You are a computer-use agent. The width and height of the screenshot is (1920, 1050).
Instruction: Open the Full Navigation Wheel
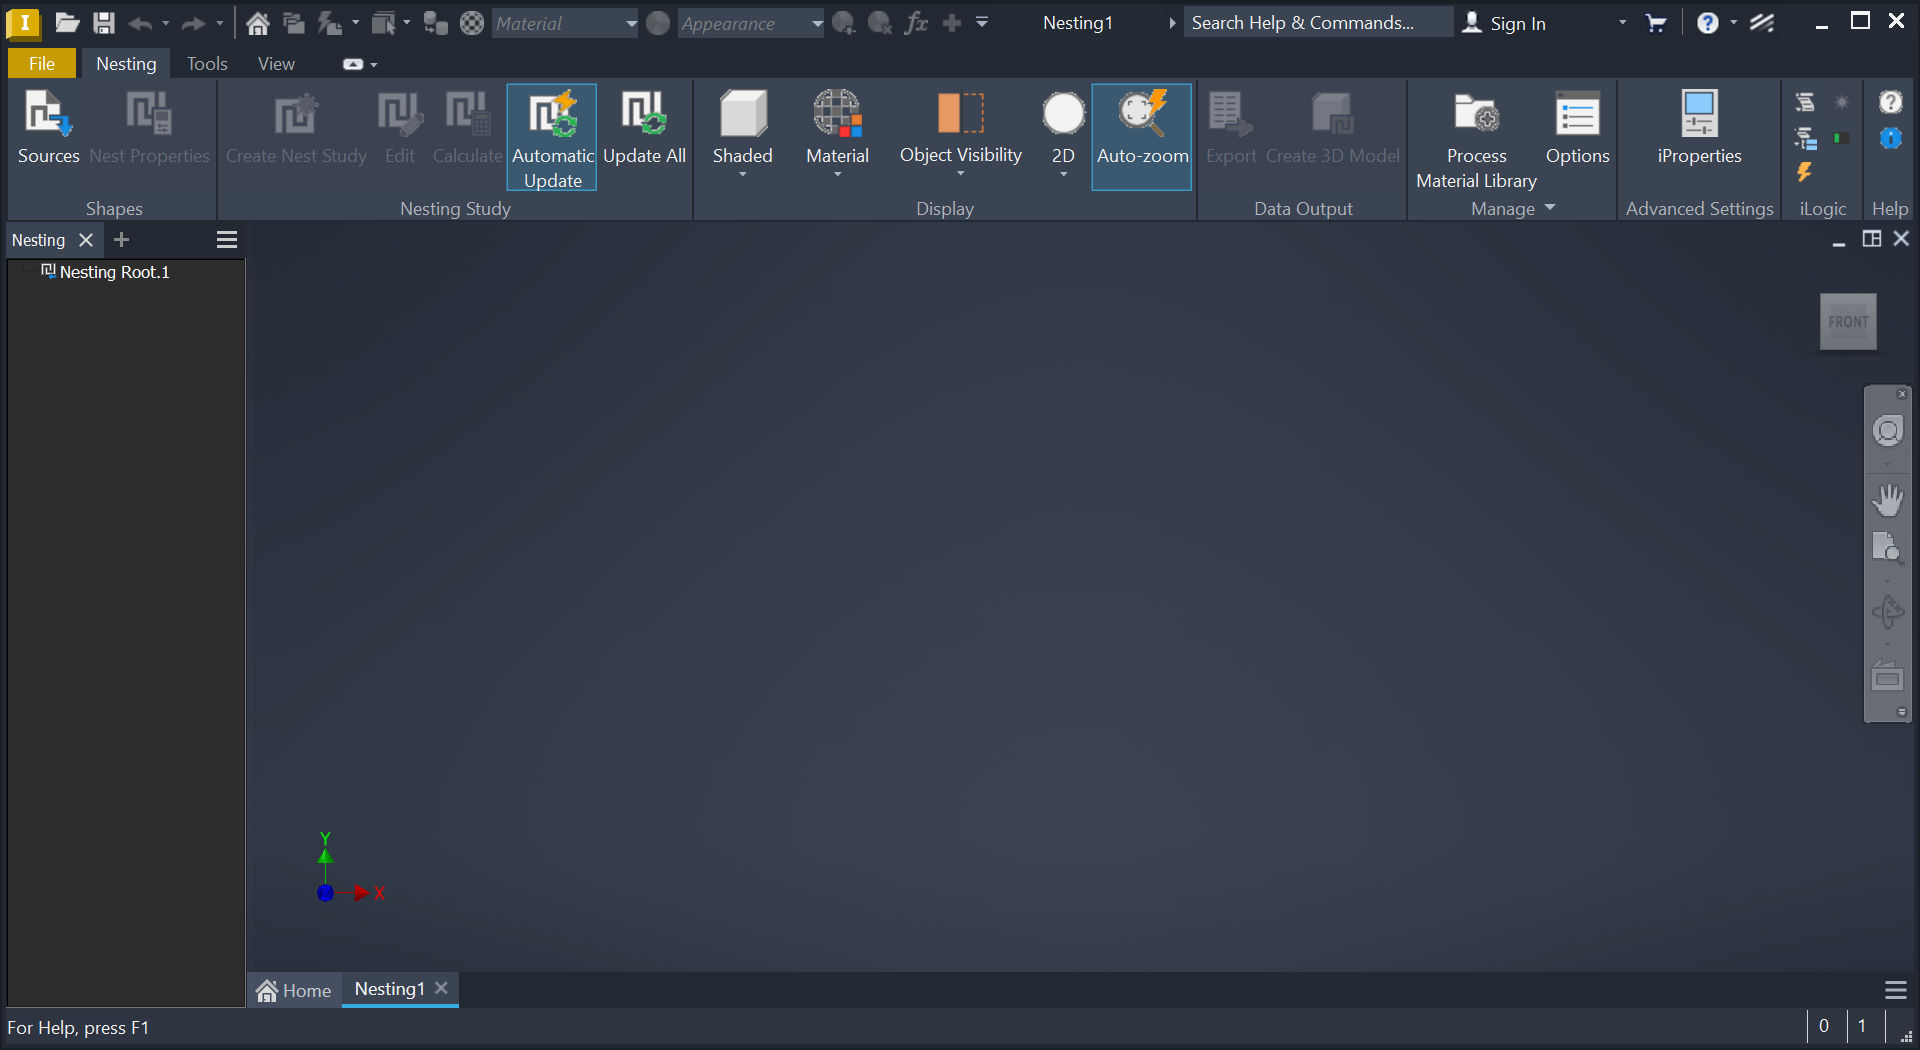point(1888,431)
